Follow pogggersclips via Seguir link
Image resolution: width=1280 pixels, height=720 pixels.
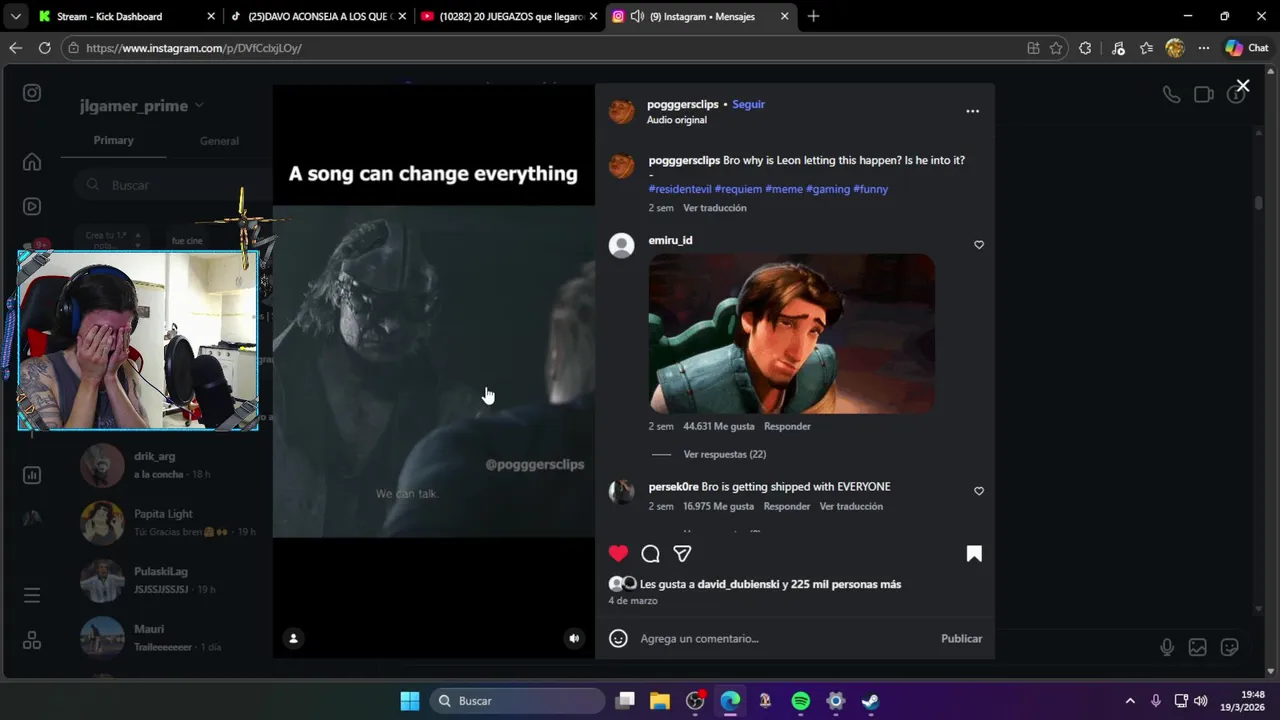748,104
